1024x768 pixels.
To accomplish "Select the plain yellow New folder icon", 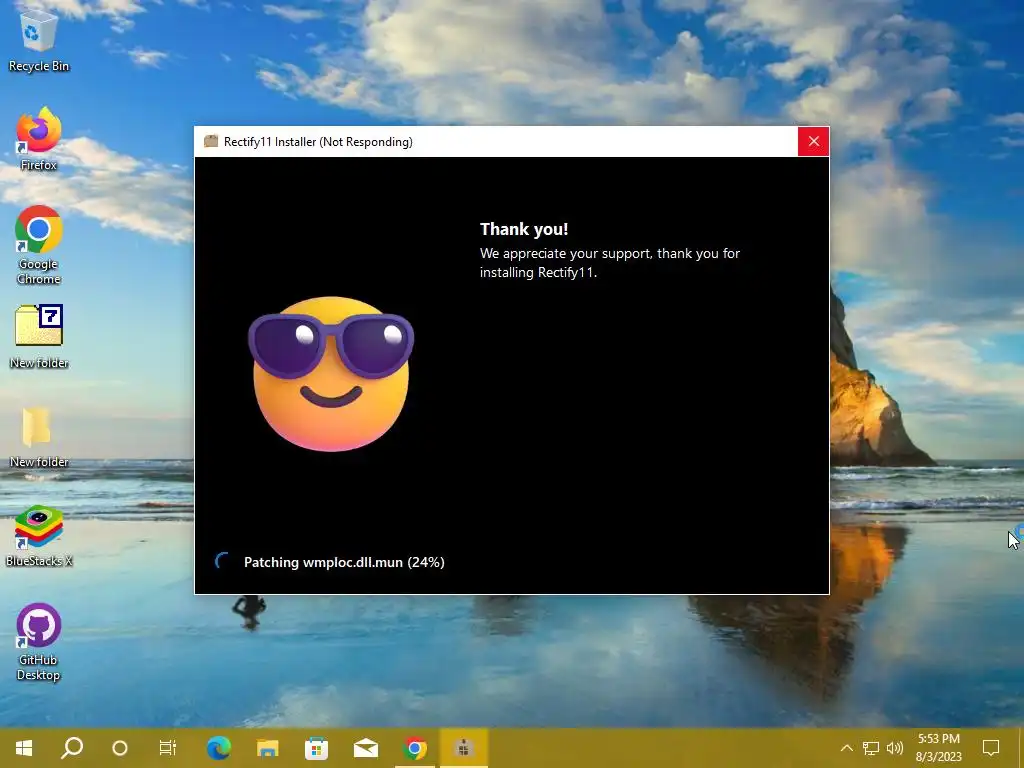I will [39, 436].
